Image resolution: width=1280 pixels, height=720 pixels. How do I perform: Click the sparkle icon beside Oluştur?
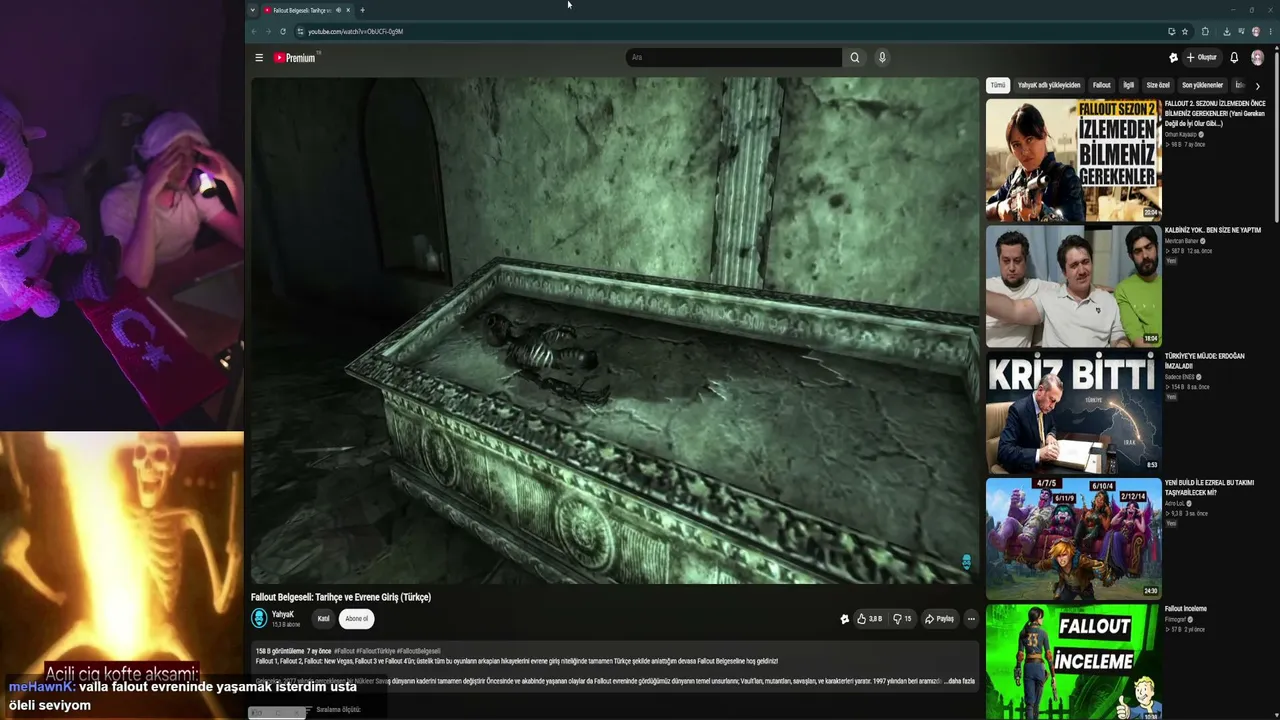point(1173,58)
